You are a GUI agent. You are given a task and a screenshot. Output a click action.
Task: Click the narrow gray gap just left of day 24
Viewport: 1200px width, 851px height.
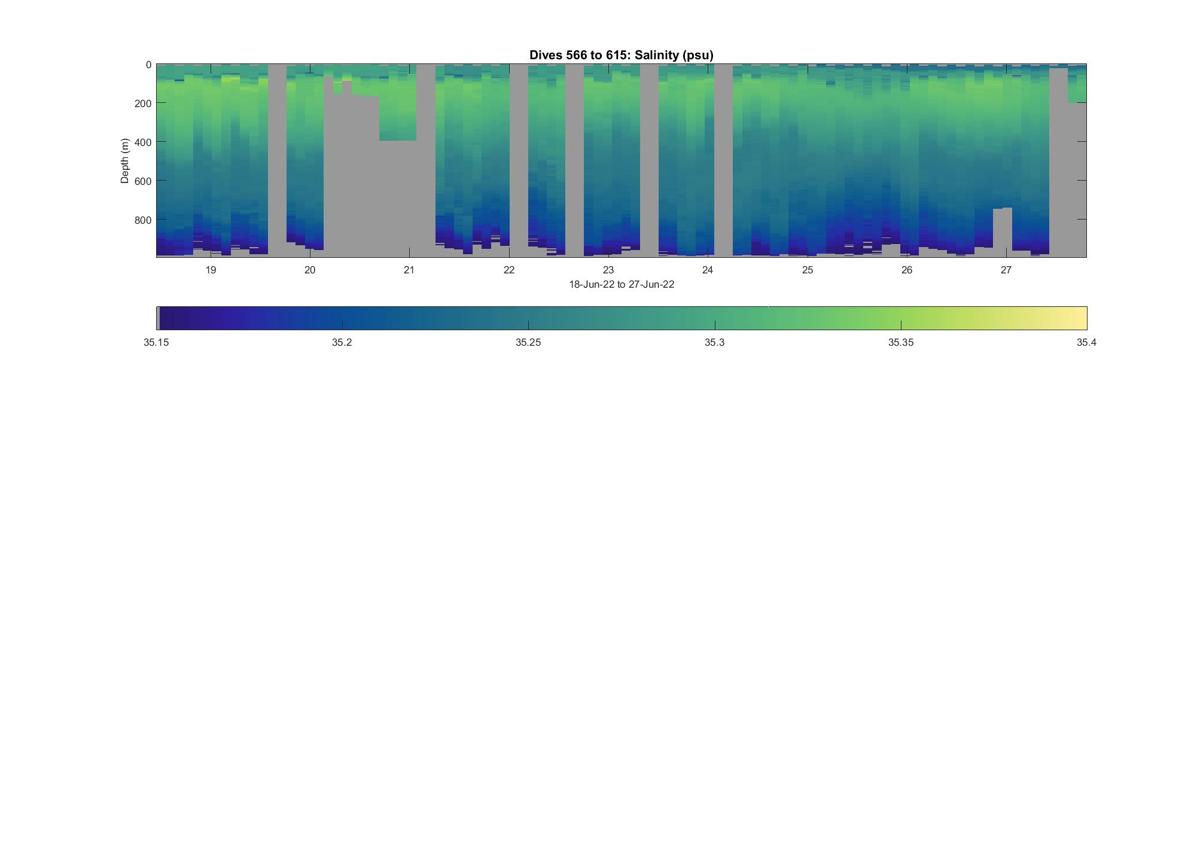pos(649,160)
